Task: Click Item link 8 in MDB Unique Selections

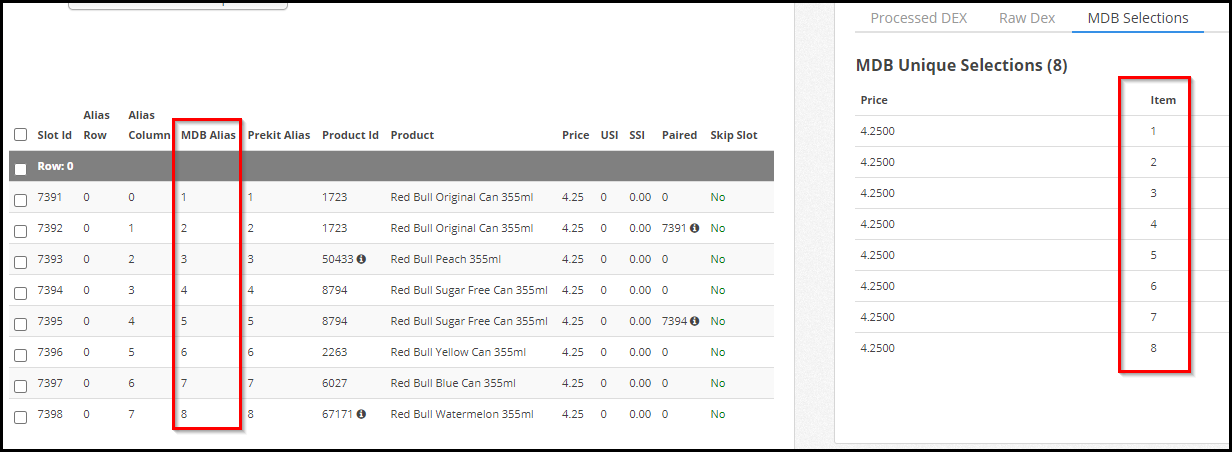Action: click(1154, 348)
